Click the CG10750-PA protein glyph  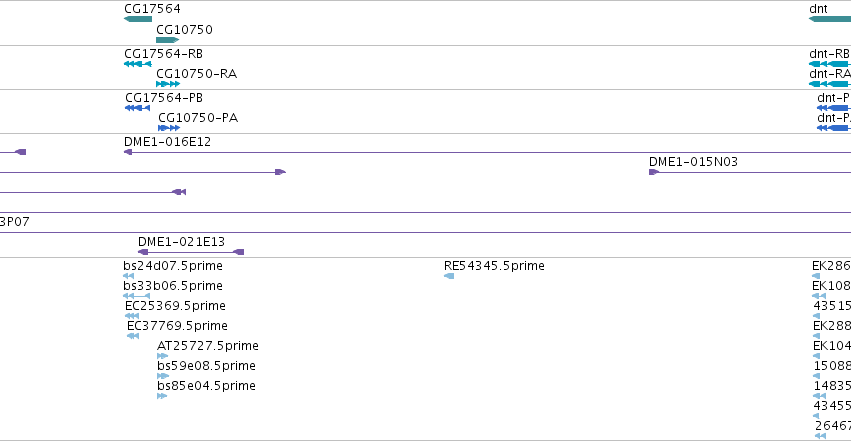tap(169, 128)
